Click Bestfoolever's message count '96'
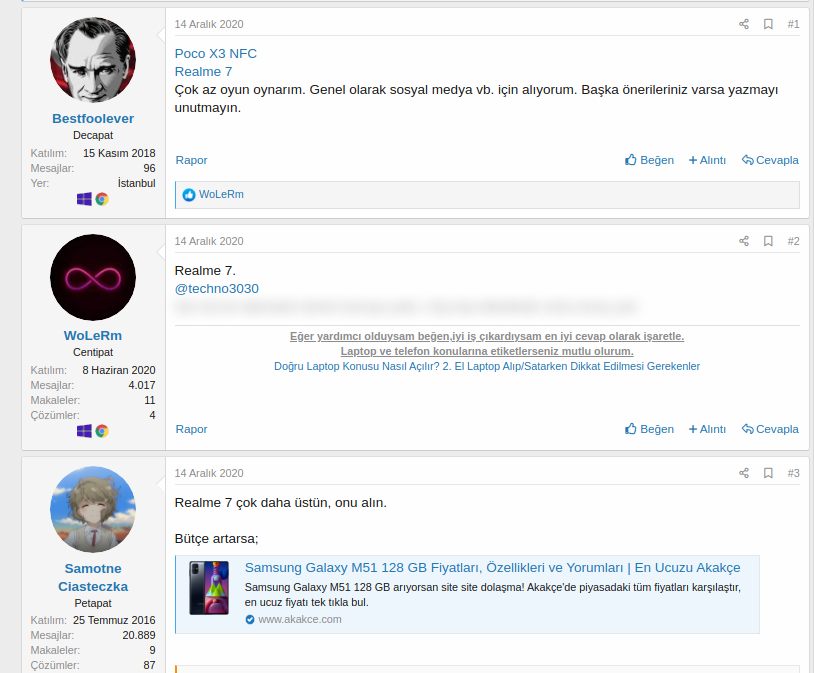The image size is (814, 673). (x=149, y=168)
